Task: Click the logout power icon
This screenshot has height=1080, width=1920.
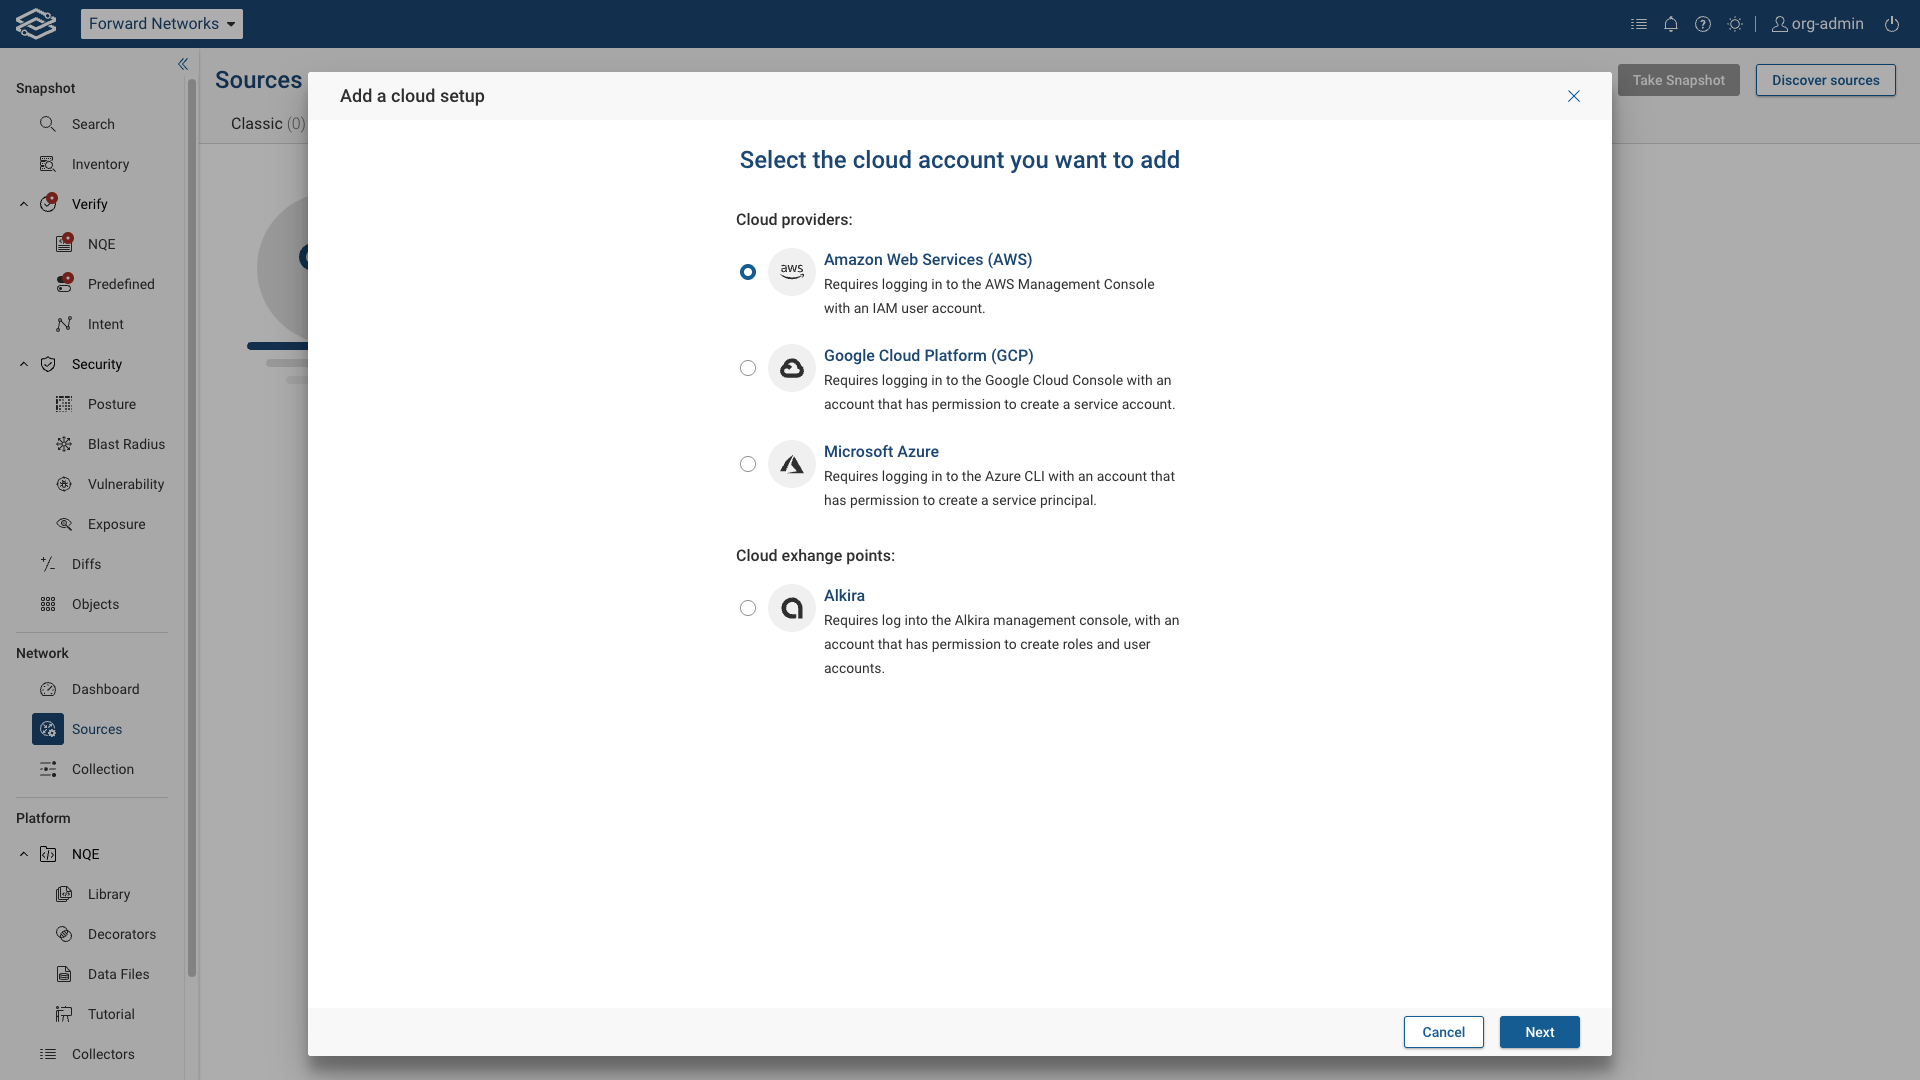Action: [x=1891, y=23]
